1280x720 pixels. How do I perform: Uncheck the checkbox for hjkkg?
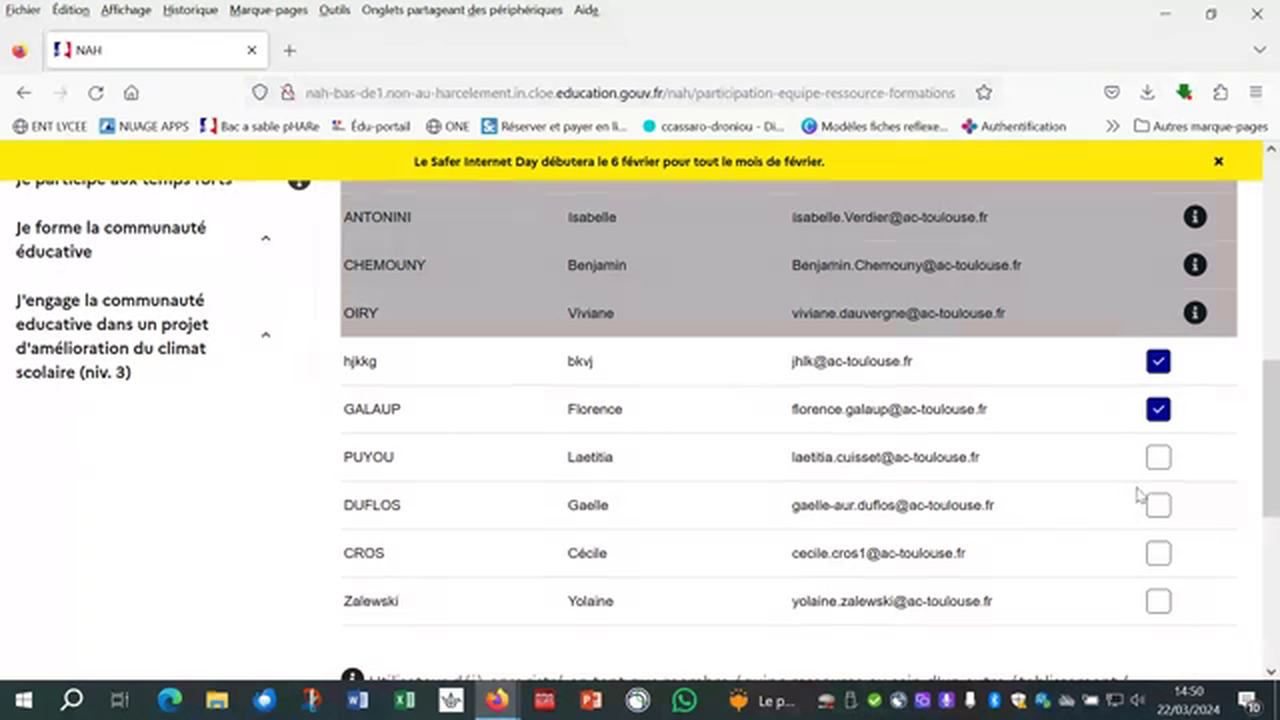pos(1157,361)
